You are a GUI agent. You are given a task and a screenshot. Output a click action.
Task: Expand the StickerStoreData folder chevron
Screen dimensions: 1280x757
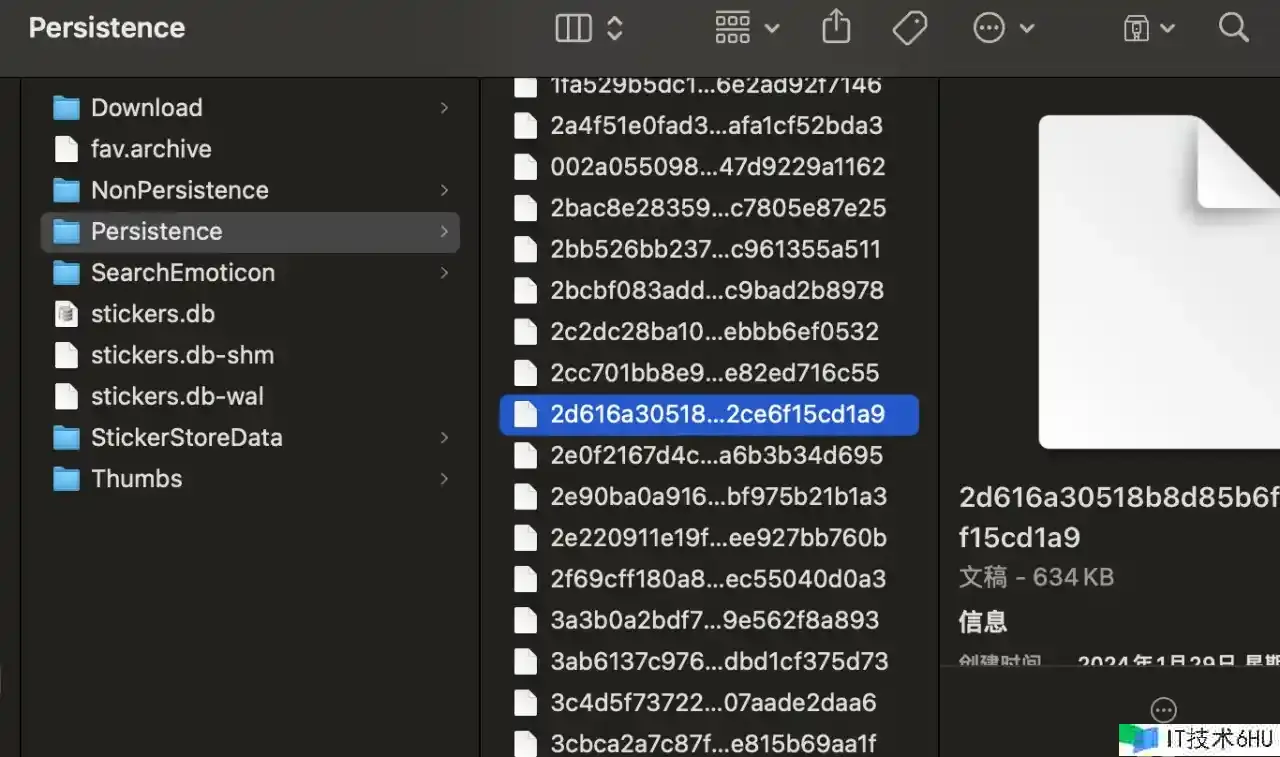[444, 438]
